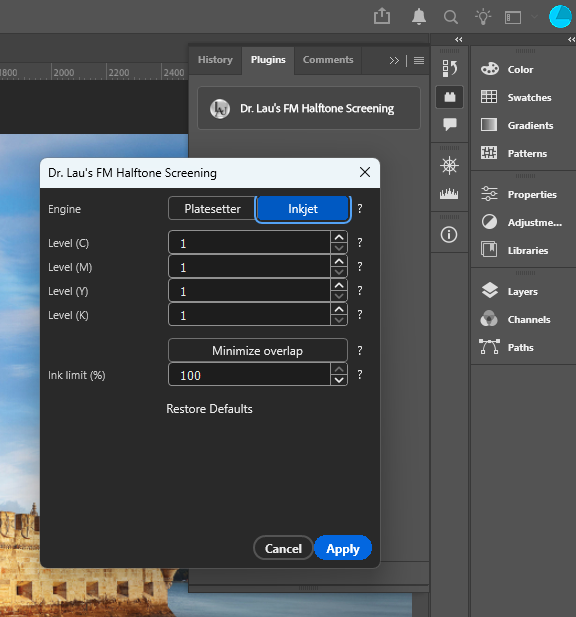Apply the halftone screening settings
The width and height of the screenshot is (576, 617).
pos(343,548)
